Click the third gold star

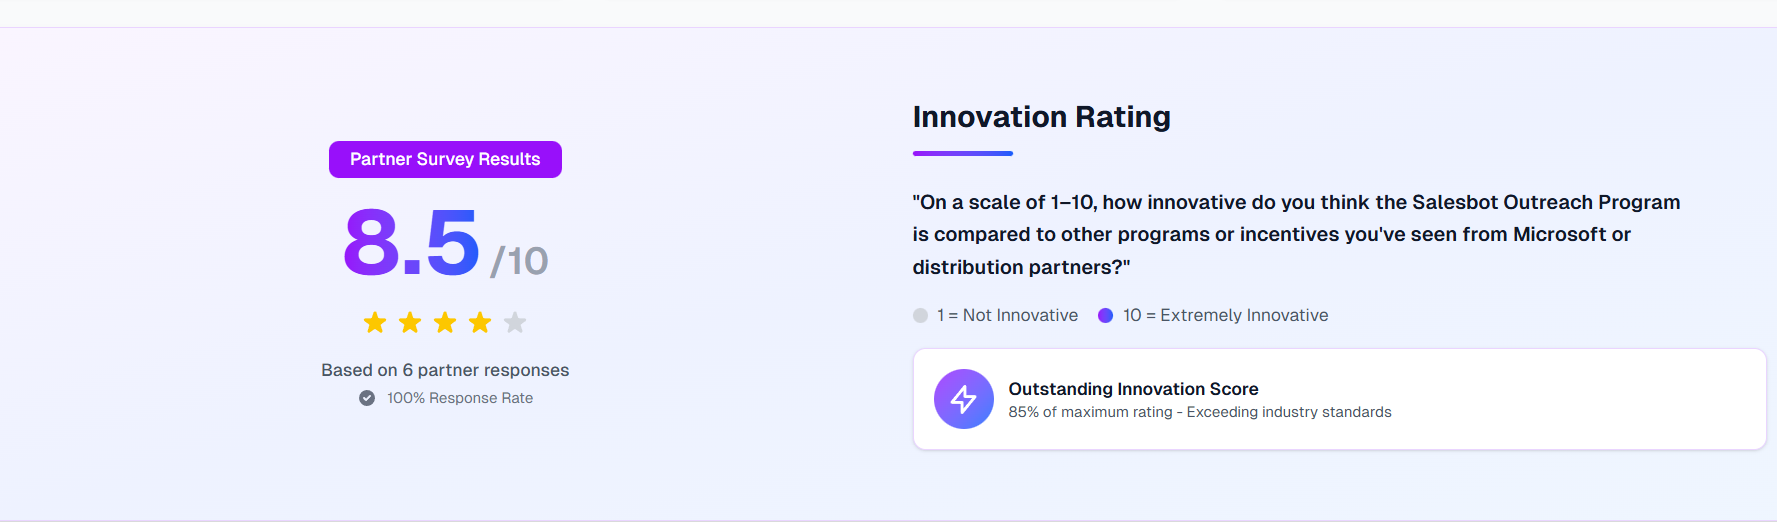pyautogui.click(x=445, y=322)
